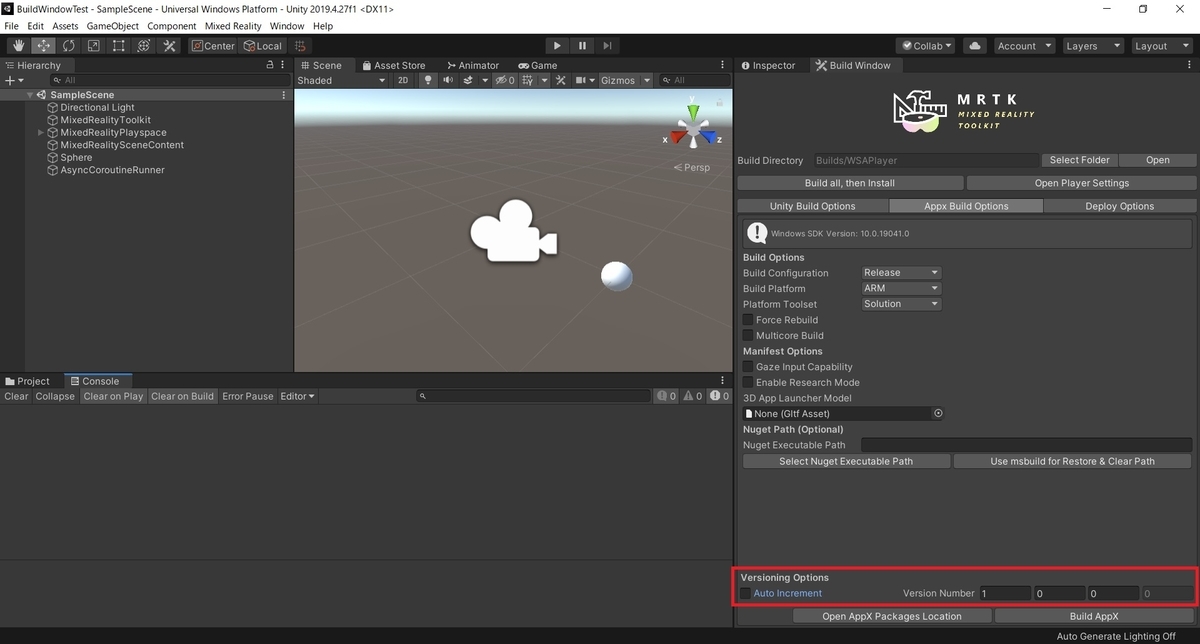Toggle scene audio speaker icon

click(448, 80)
